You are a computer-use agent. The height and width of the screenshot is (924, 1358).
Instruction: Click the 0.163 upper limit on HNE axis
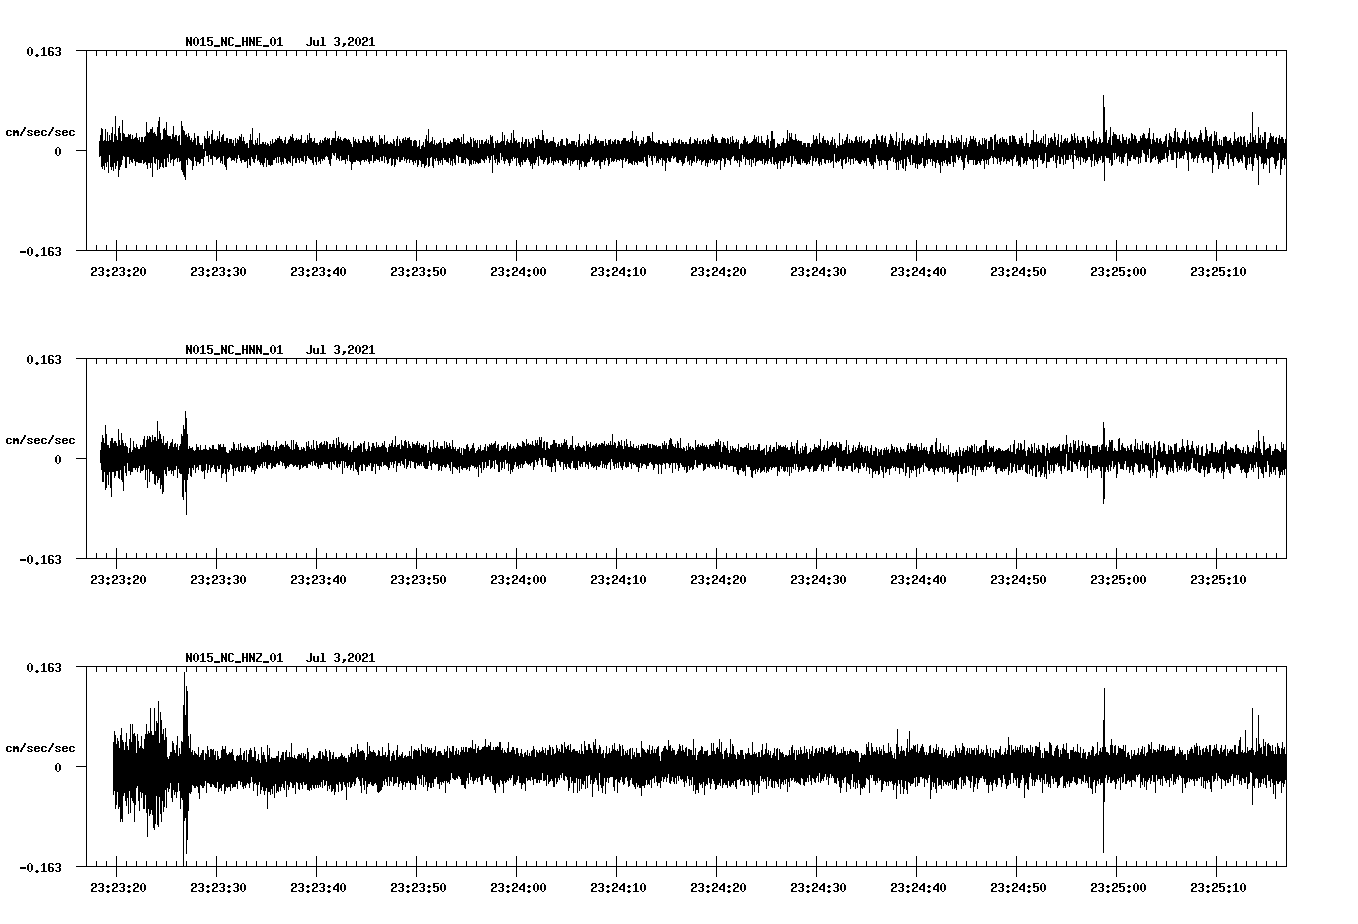[43, 51]
